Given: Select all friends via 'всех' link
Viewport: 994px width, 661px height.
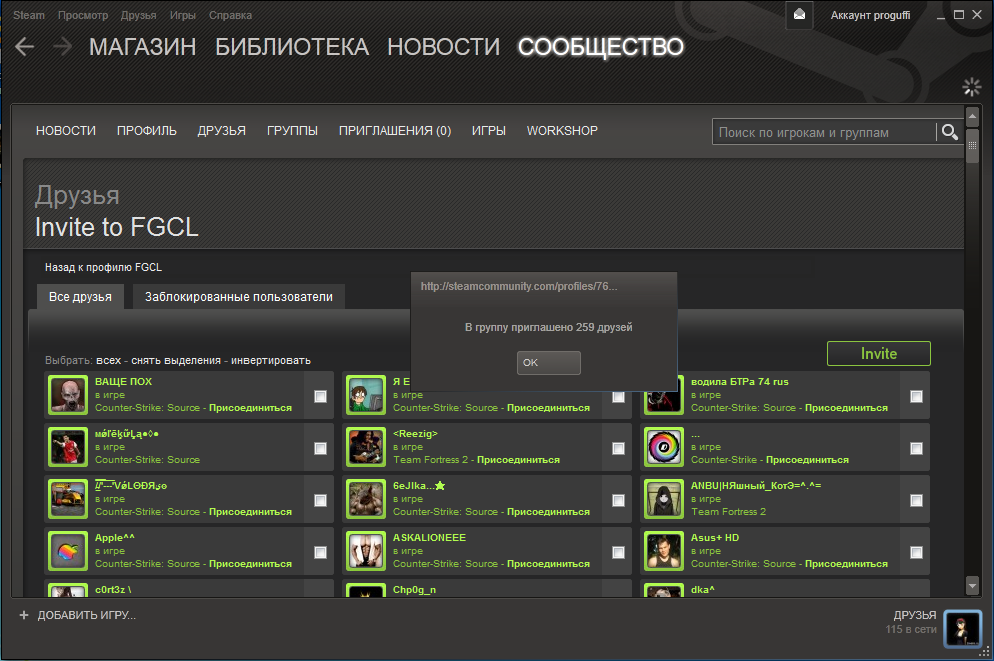Looking at the screenshot, I should point(108,360).
